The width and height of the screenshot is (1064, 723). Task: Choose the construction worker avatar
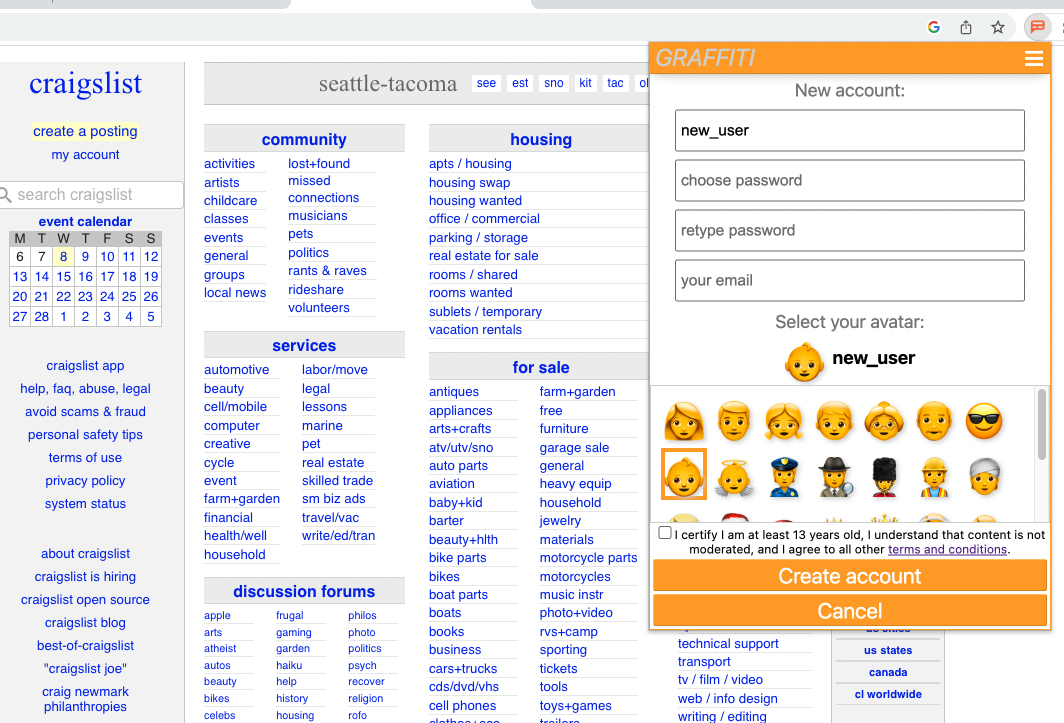coord(934,476)
